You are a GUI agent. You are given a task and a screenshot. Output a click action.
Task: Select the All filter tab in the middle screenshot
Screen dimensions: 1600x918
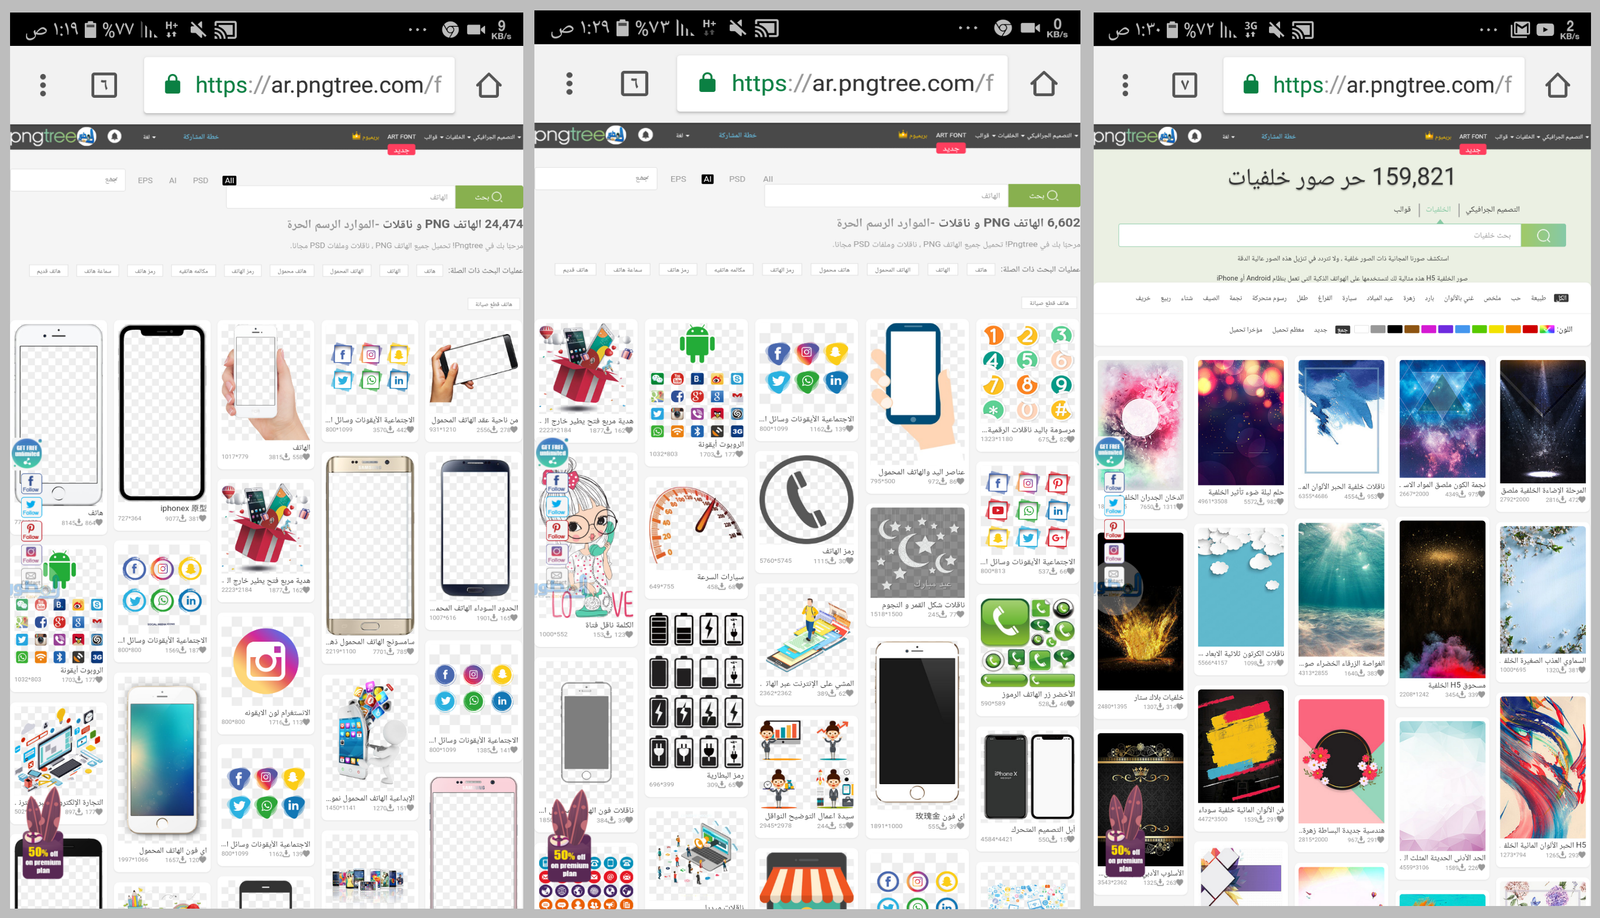tap(768, 179)
